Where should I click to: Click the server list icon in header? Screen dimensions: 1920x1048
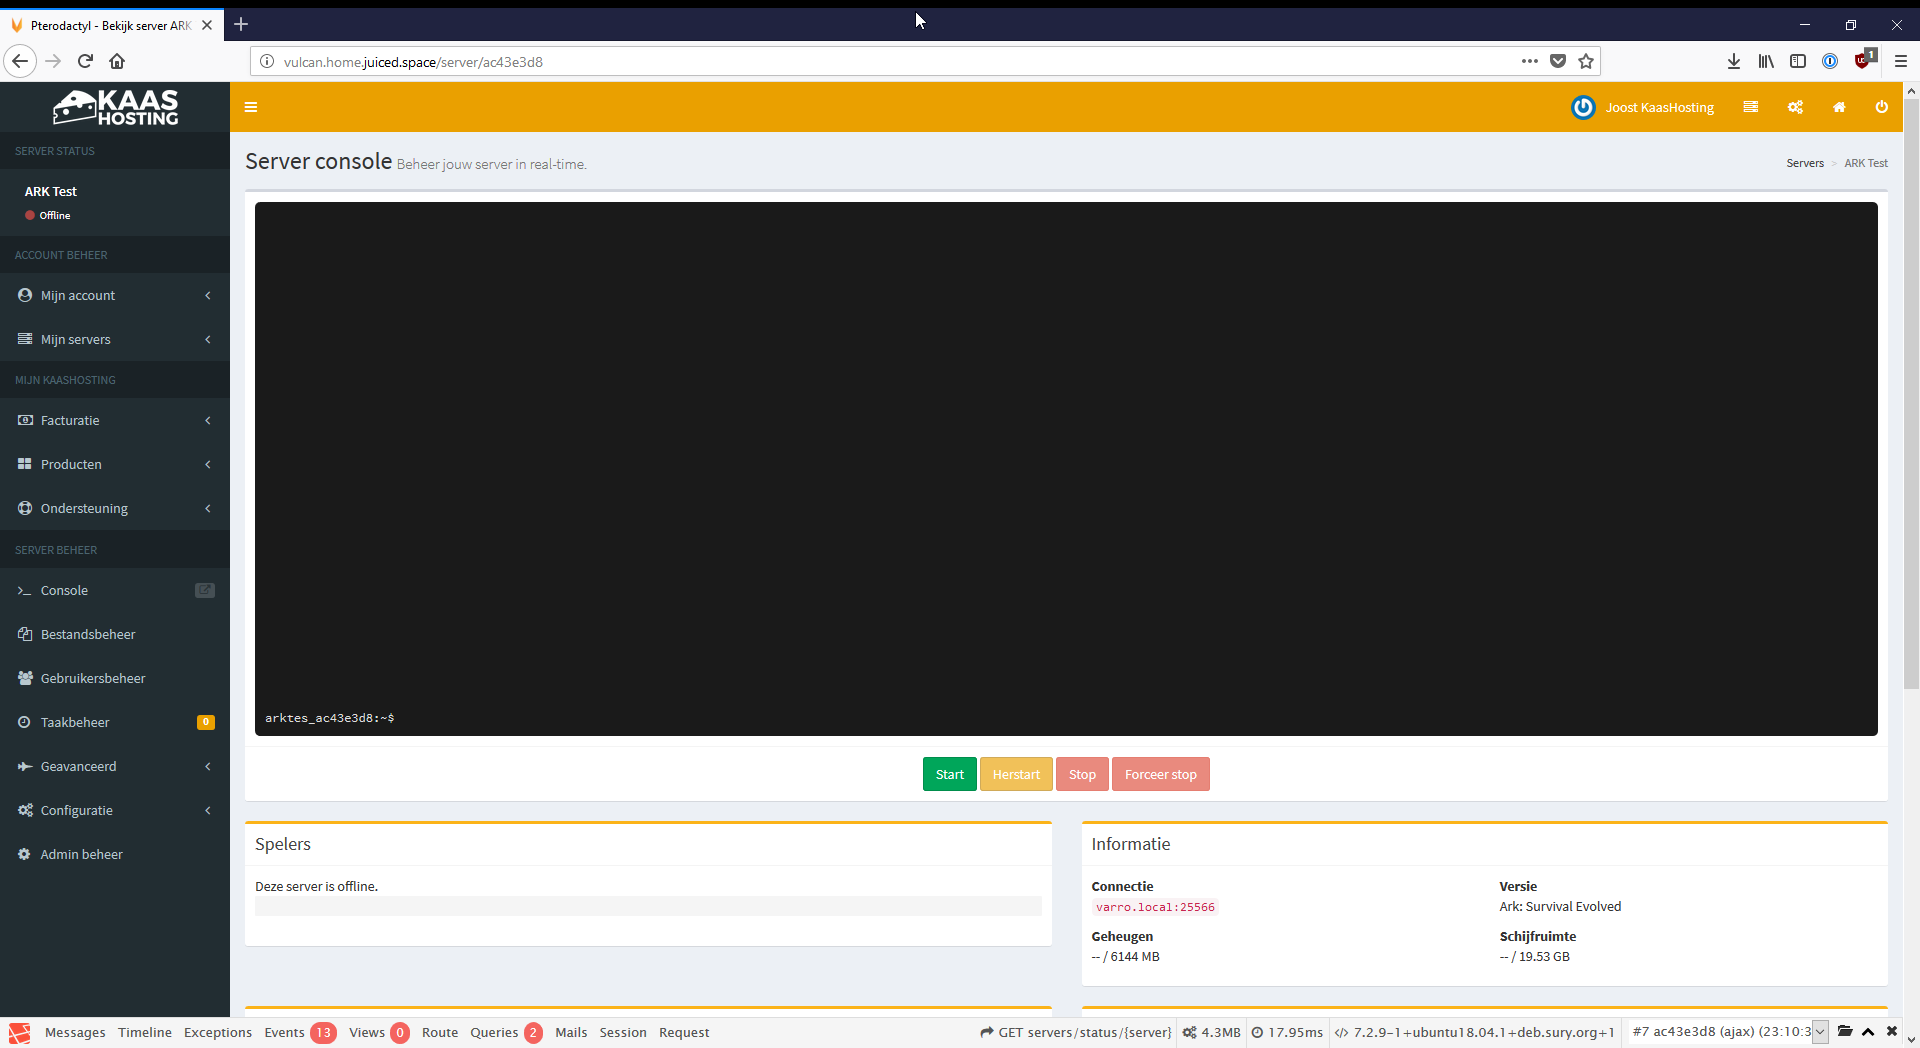[1750, 107]
